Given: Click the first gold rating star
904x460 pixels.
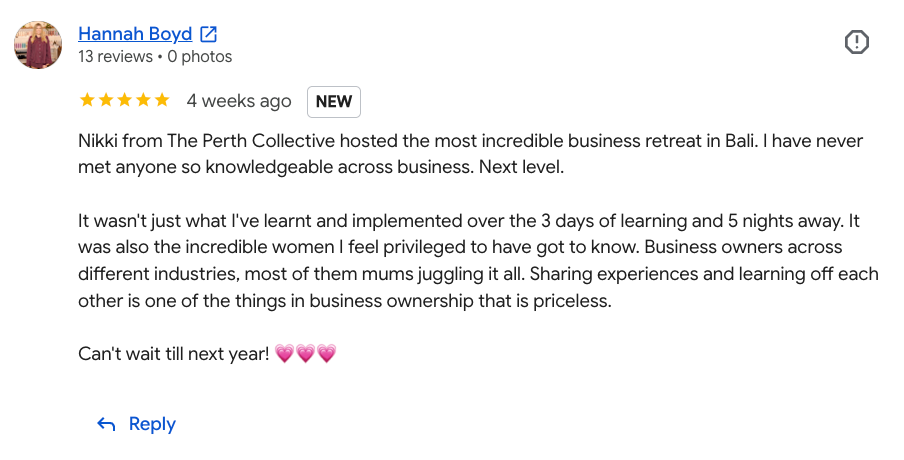Looking at the screenshot, I should pyautogui.click(x=87, y=100).
